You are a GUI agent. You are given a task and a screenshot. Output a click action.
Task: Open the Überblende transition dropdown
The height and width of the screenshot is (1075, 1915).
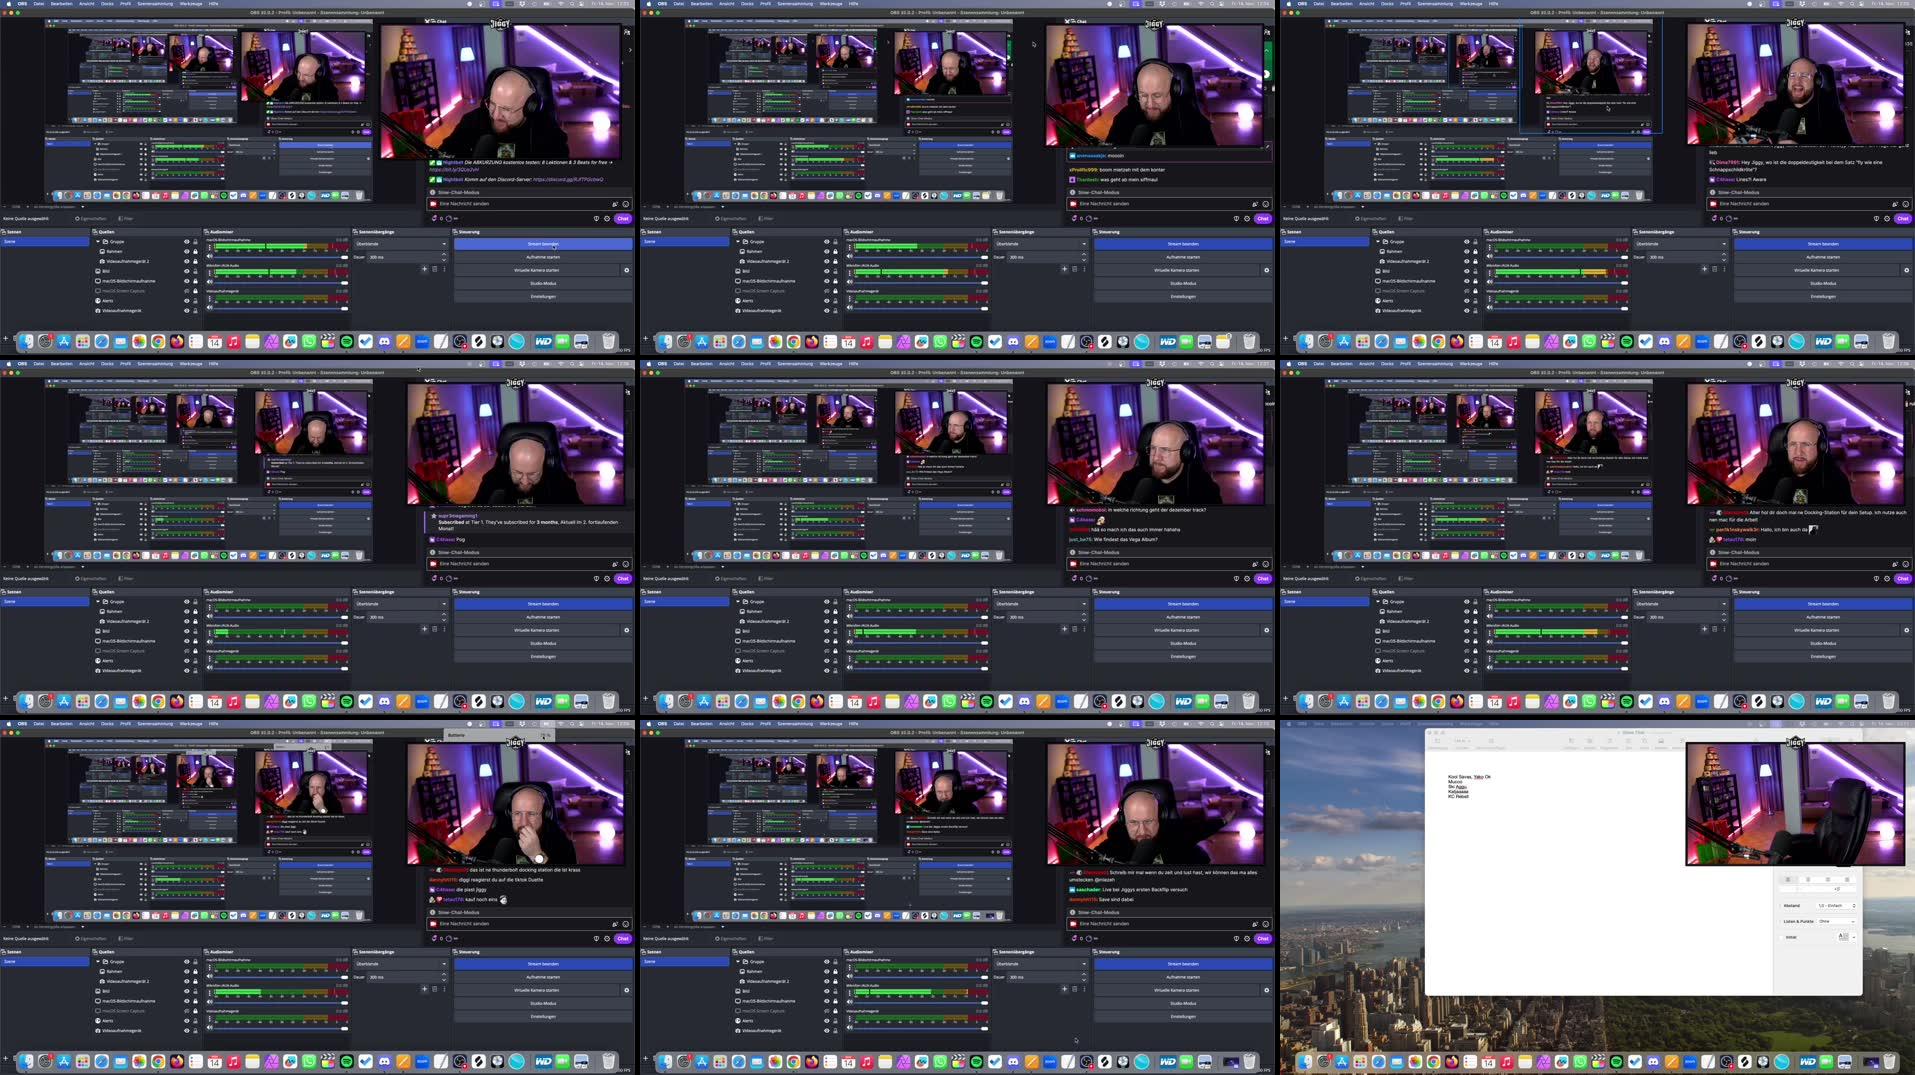(x=401, y=244)
